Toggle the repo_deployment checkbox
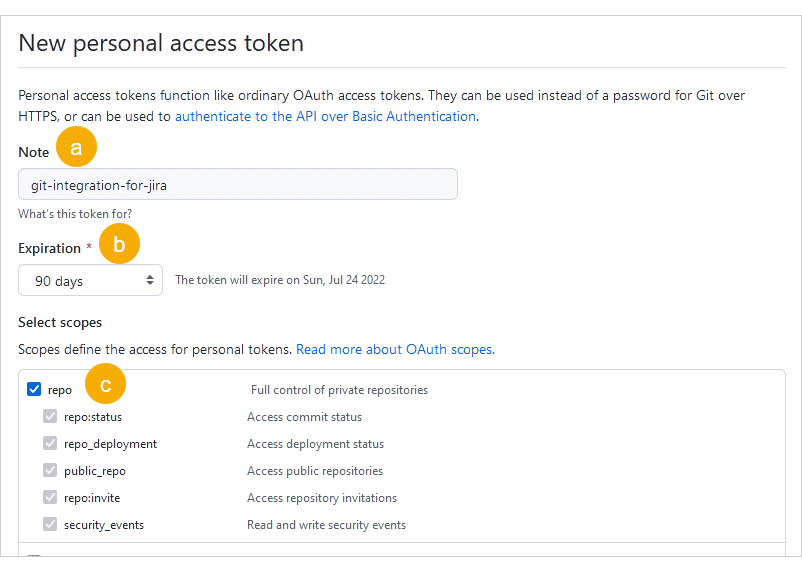This screenshot has width=802, height=572. pyautogui.click(x=50, y=443)
